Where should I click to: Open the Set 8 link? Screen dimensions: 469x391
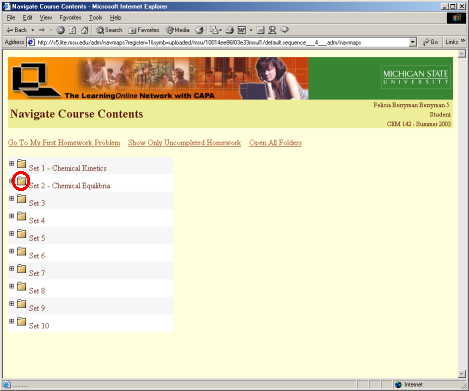click(37, 291)
